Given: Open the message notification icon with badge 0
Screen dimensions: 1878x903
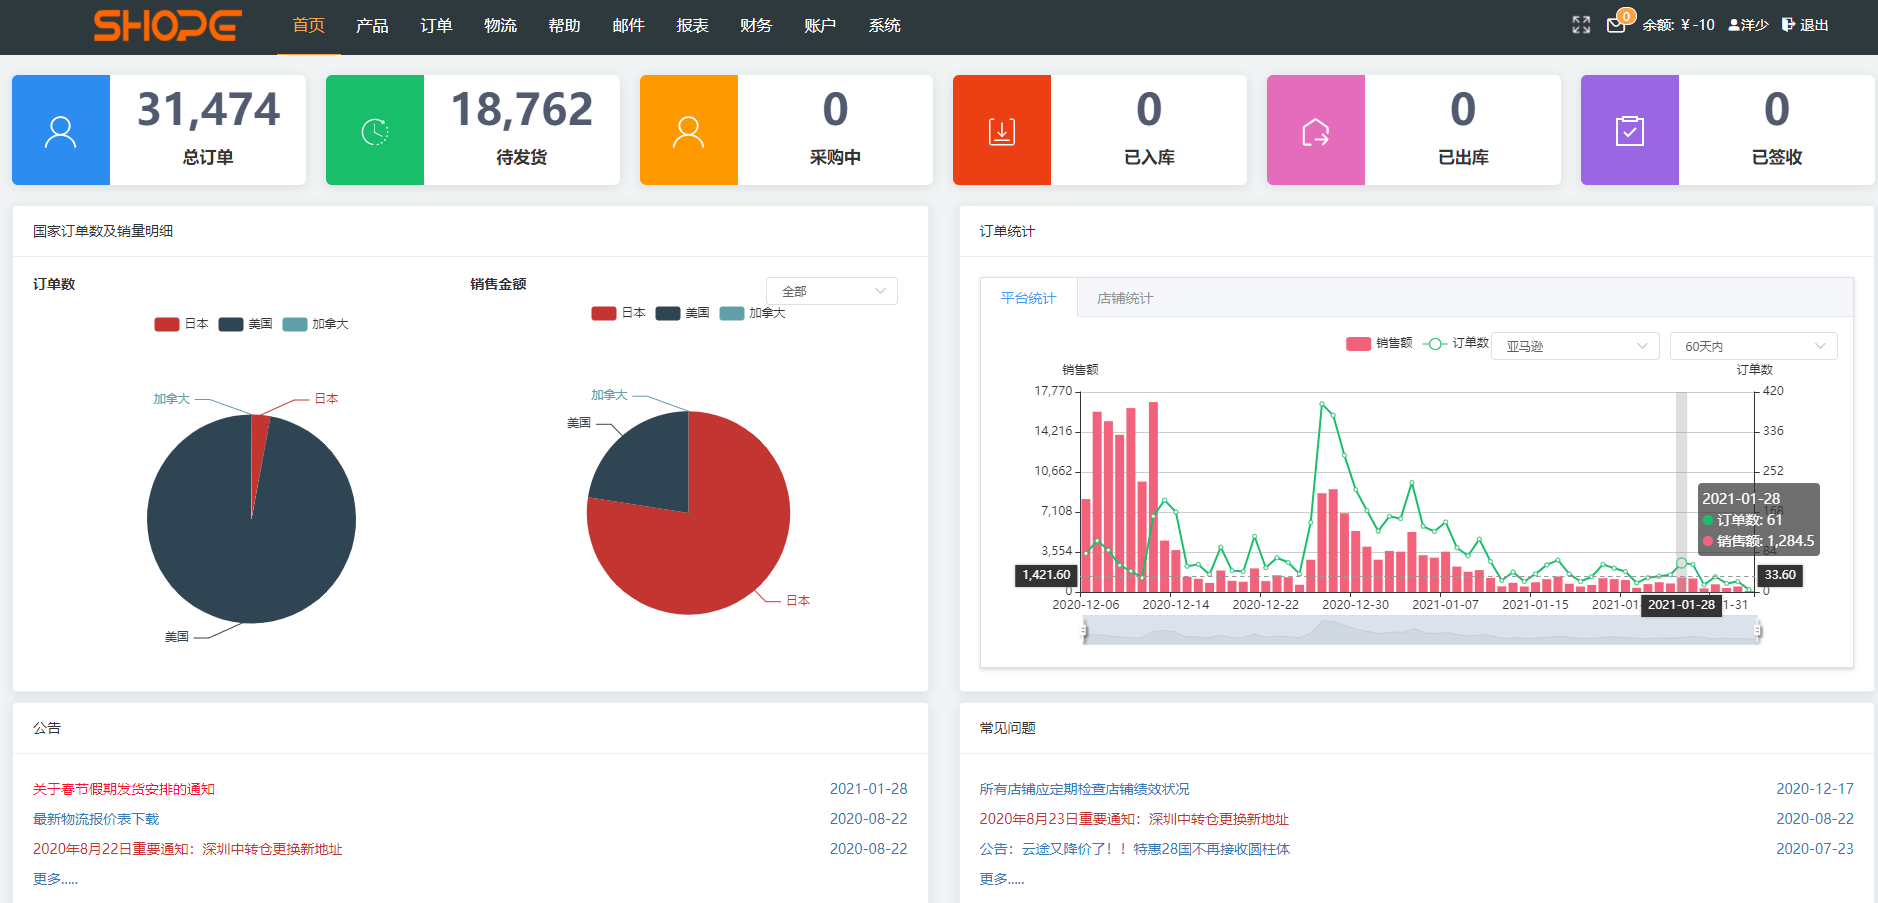Looking at the screenshot, I should (x=1616, y=27).
